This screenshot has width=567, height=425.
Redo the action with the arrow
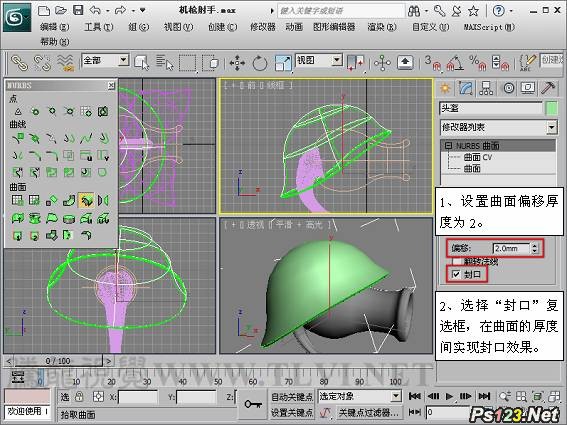120,10
